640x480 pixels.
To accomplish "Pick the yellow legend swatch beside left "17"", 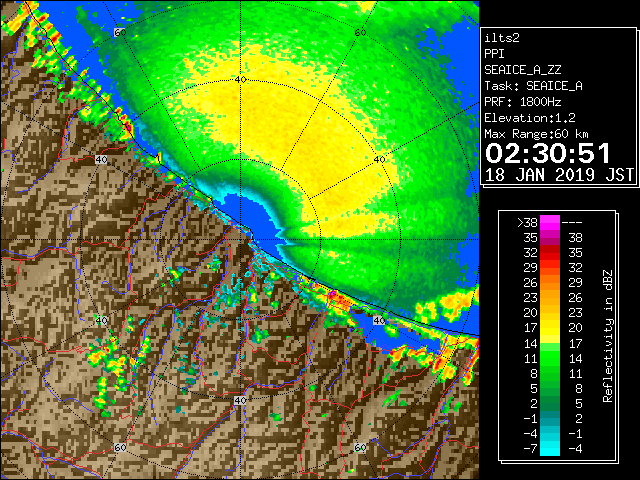I will click(x=550, y=328).
